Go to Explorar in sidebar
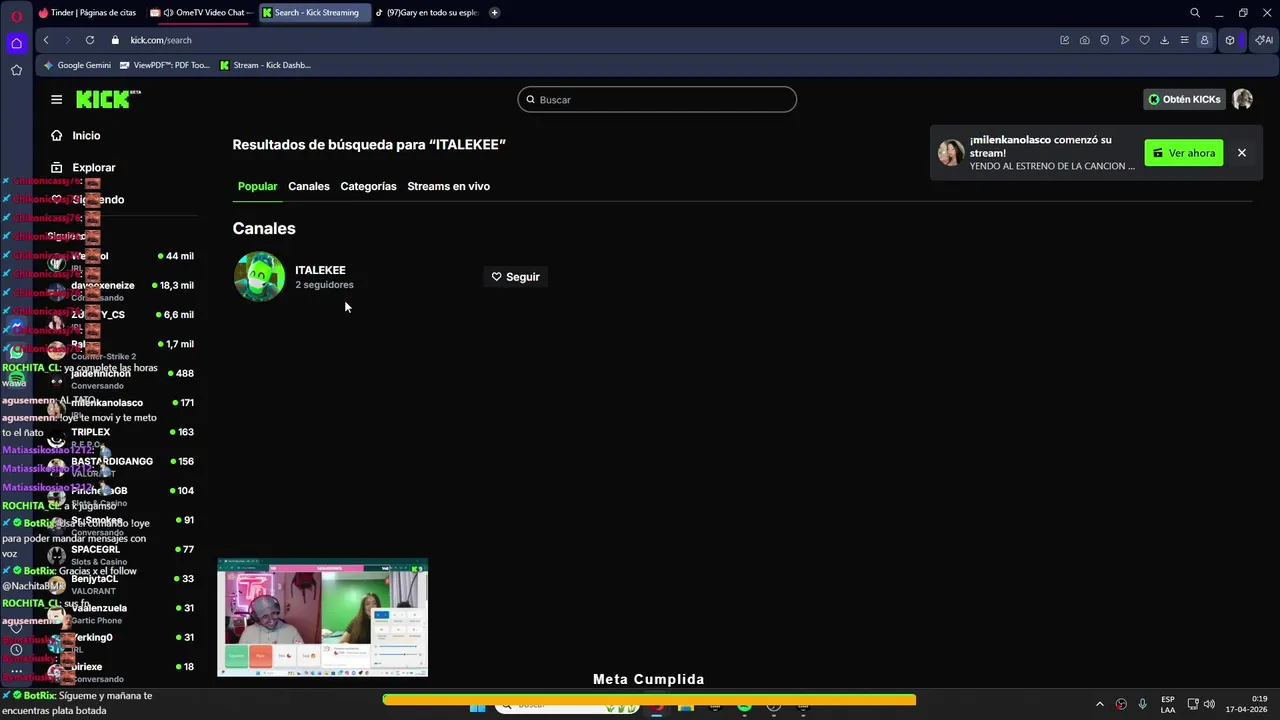The height and width of the screenshot is (720, 1280). 84,167
